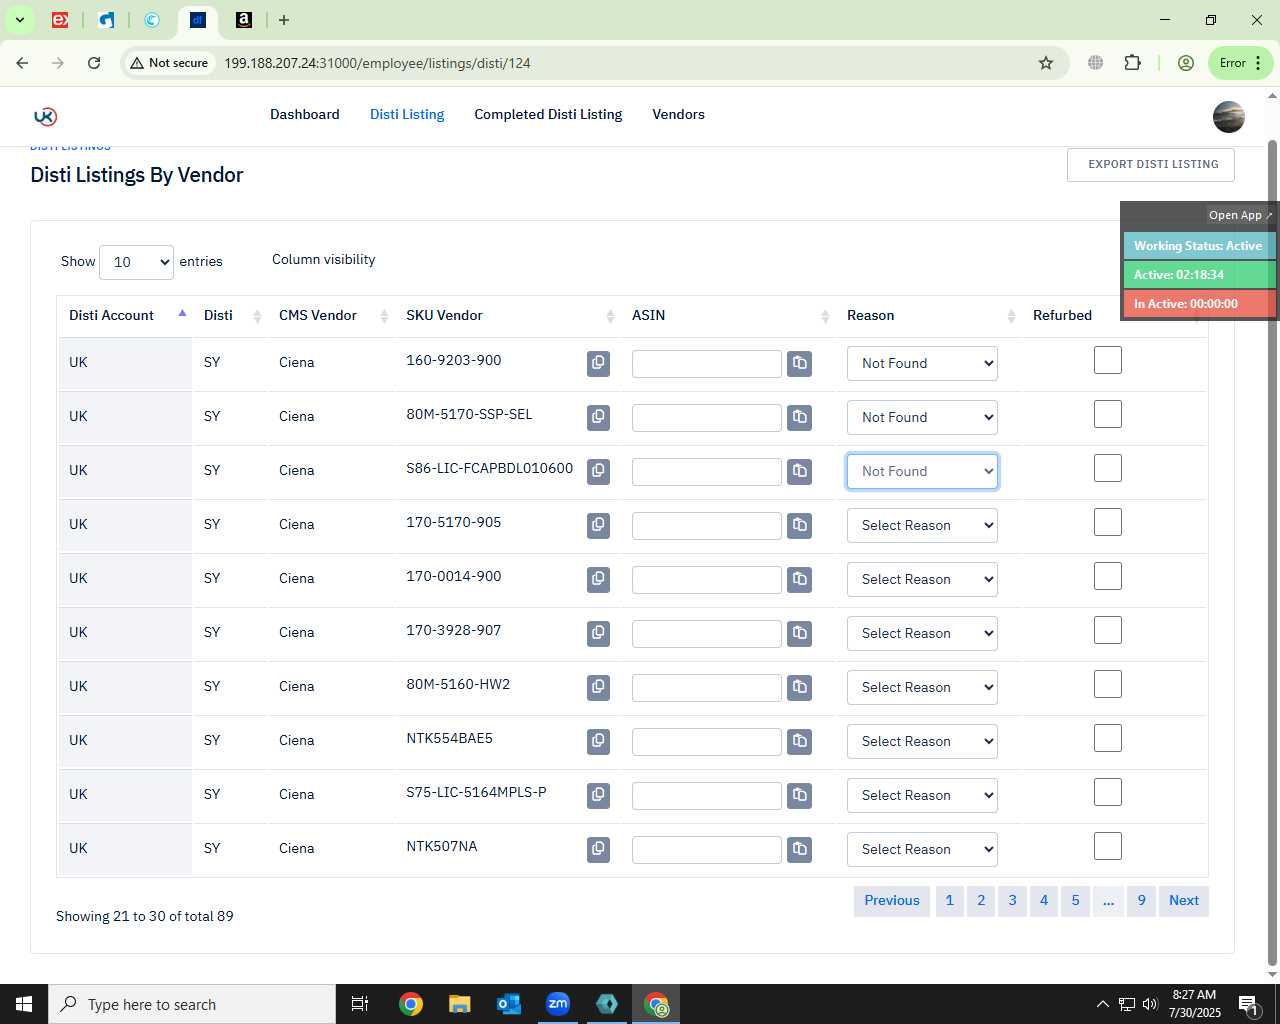Open Reason dropdown for S86-LIC-FCAPBDL010600

pyautogui.click(x=922, y=471)
